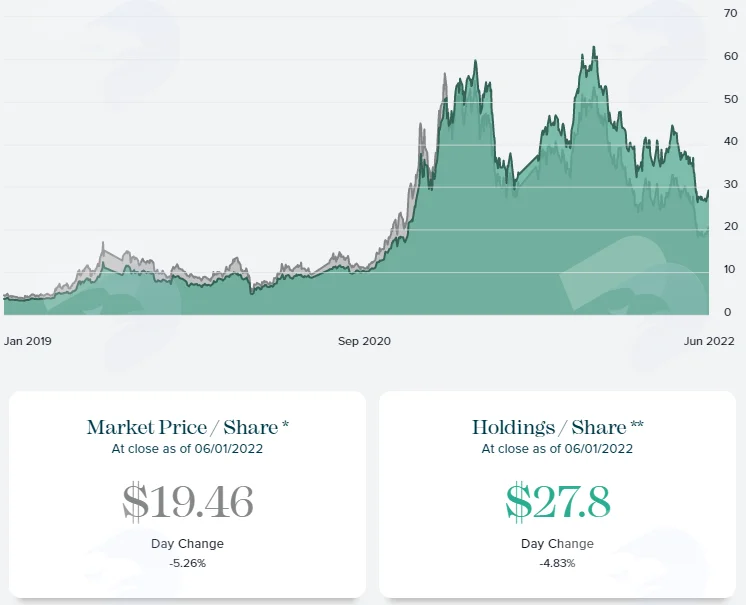This screenshot has height=605, width=746.
Task: Click the Sep 2020 axis label
Action: [364, 341]
